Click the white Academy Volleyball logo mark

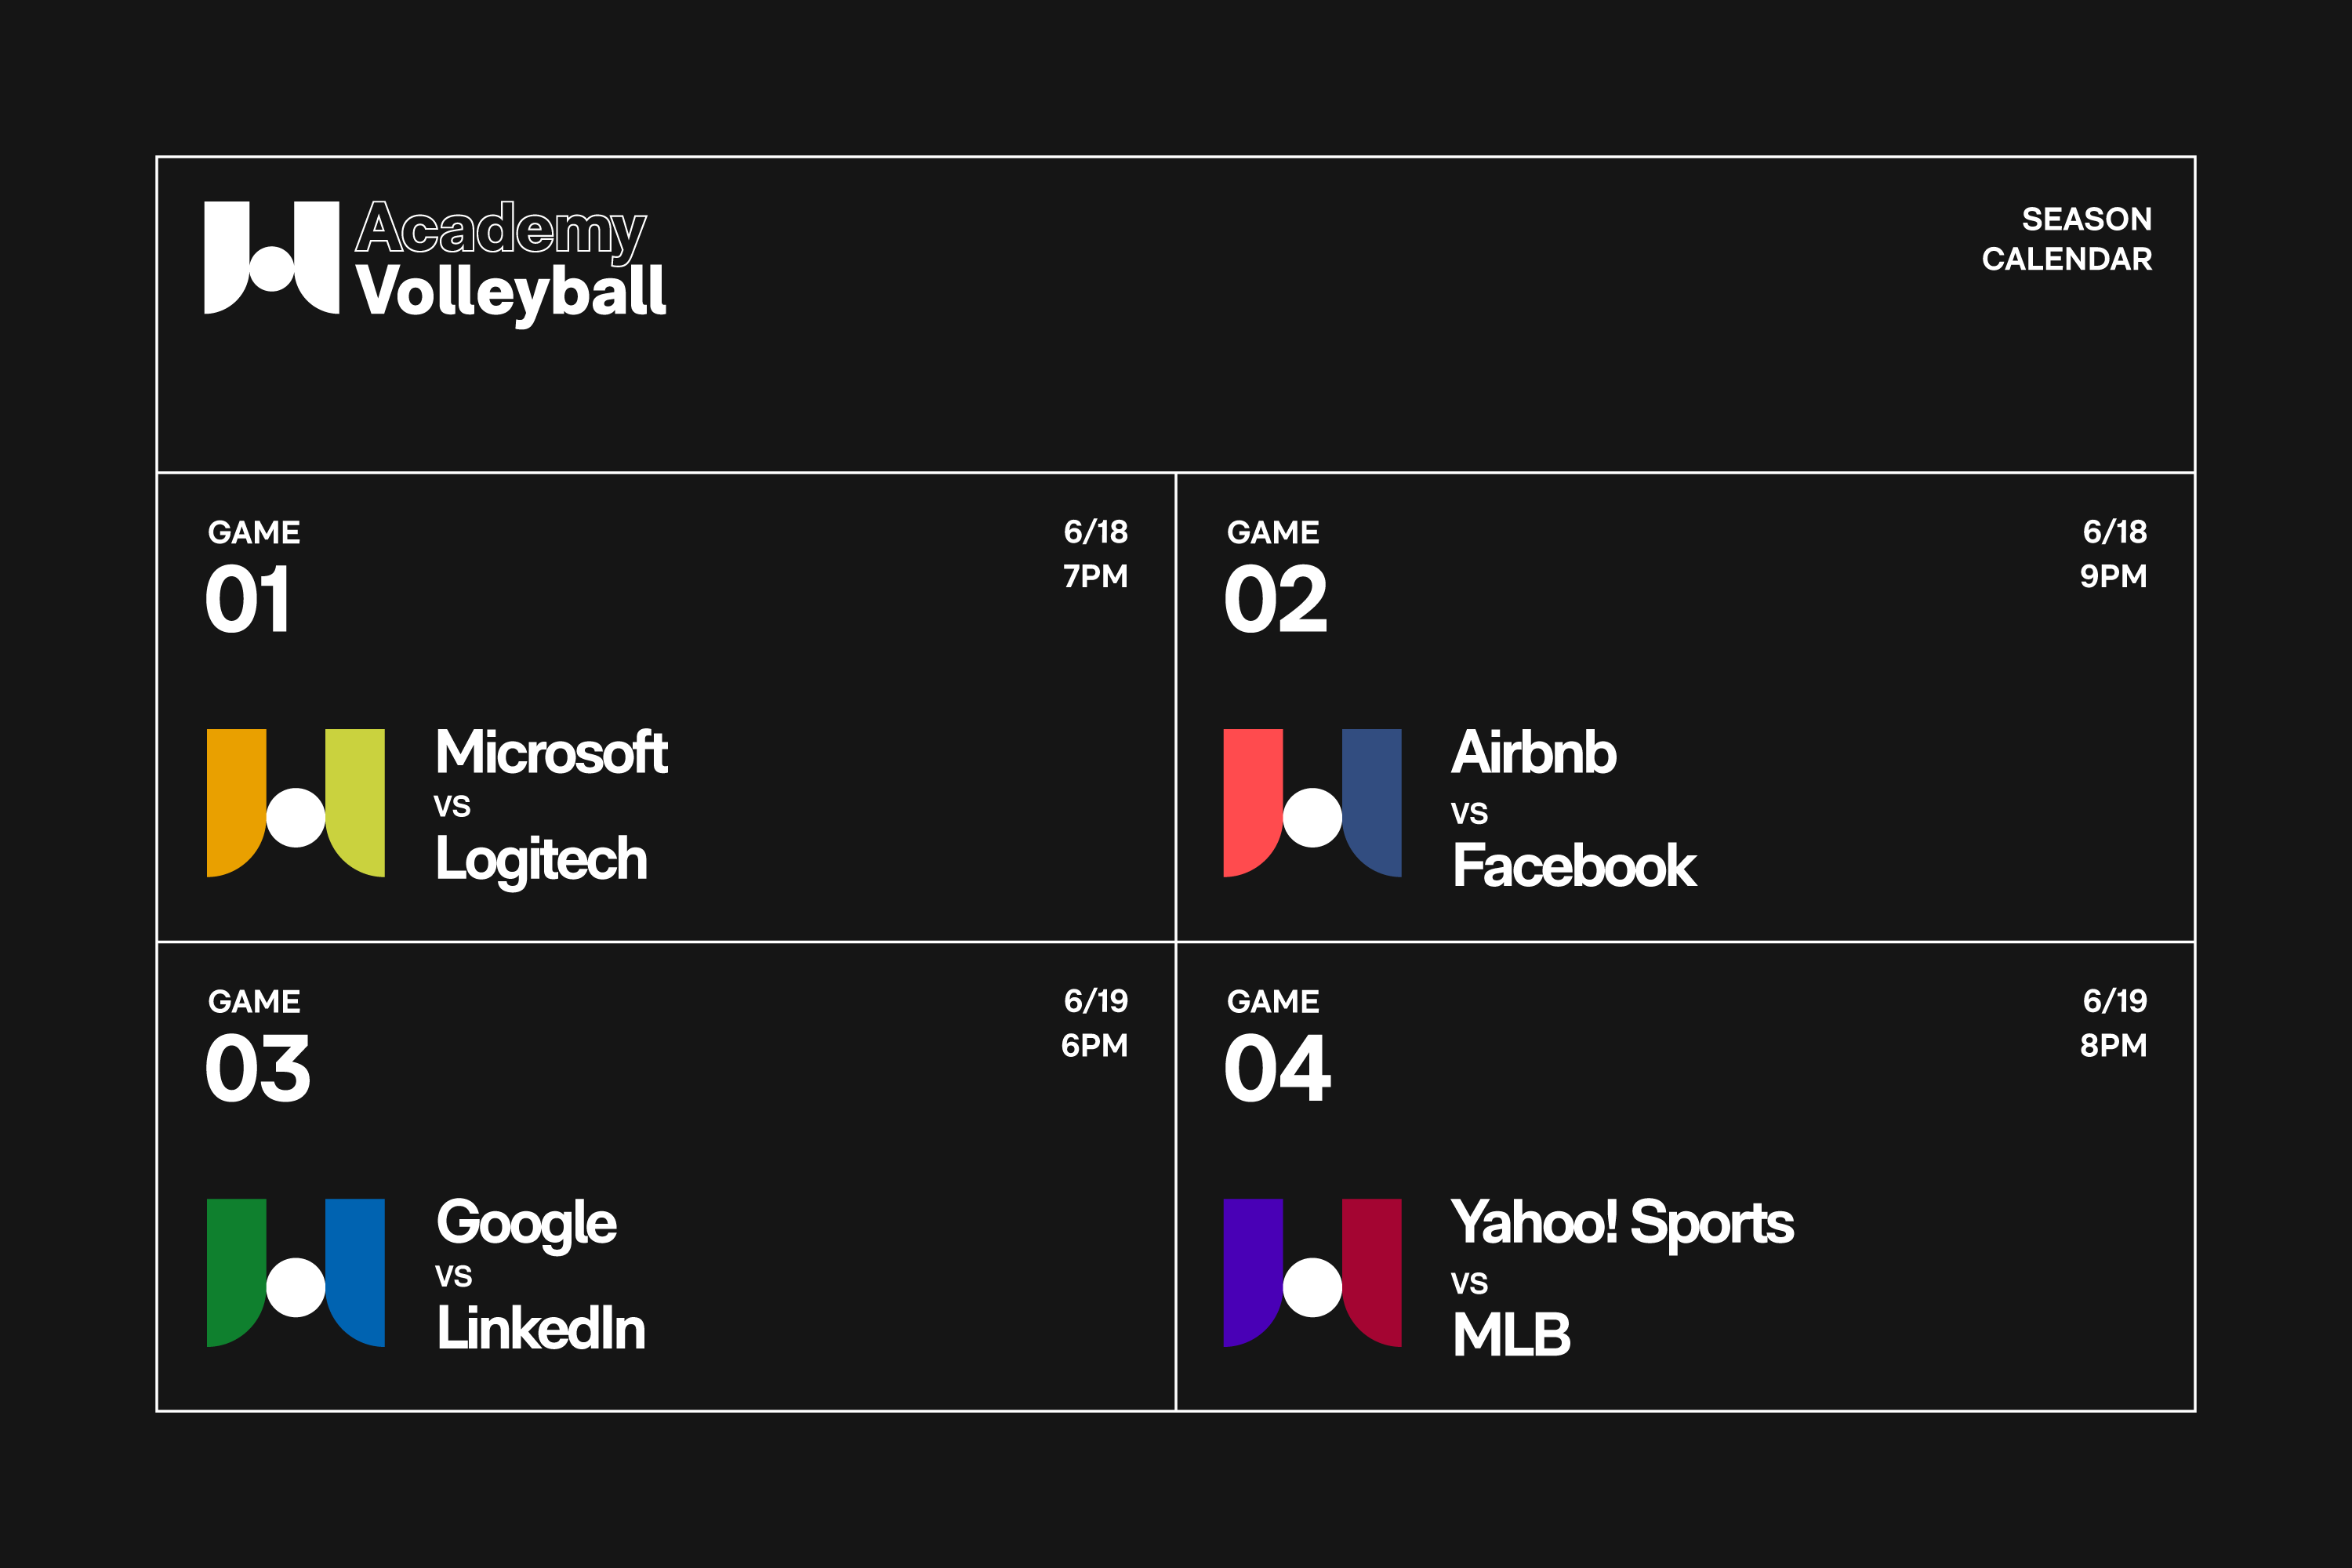pos(271,258)
